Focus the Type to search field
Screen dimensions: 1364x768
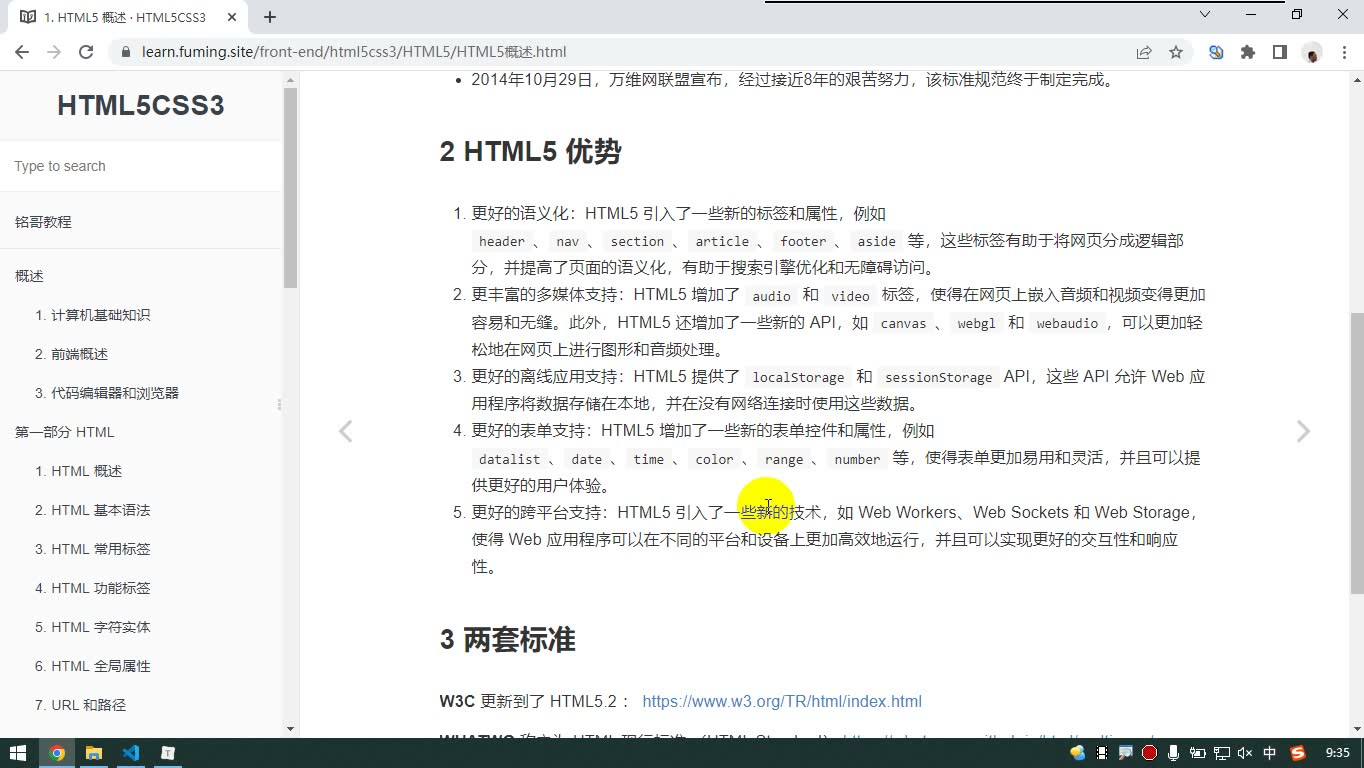click(x=140, y=166)
